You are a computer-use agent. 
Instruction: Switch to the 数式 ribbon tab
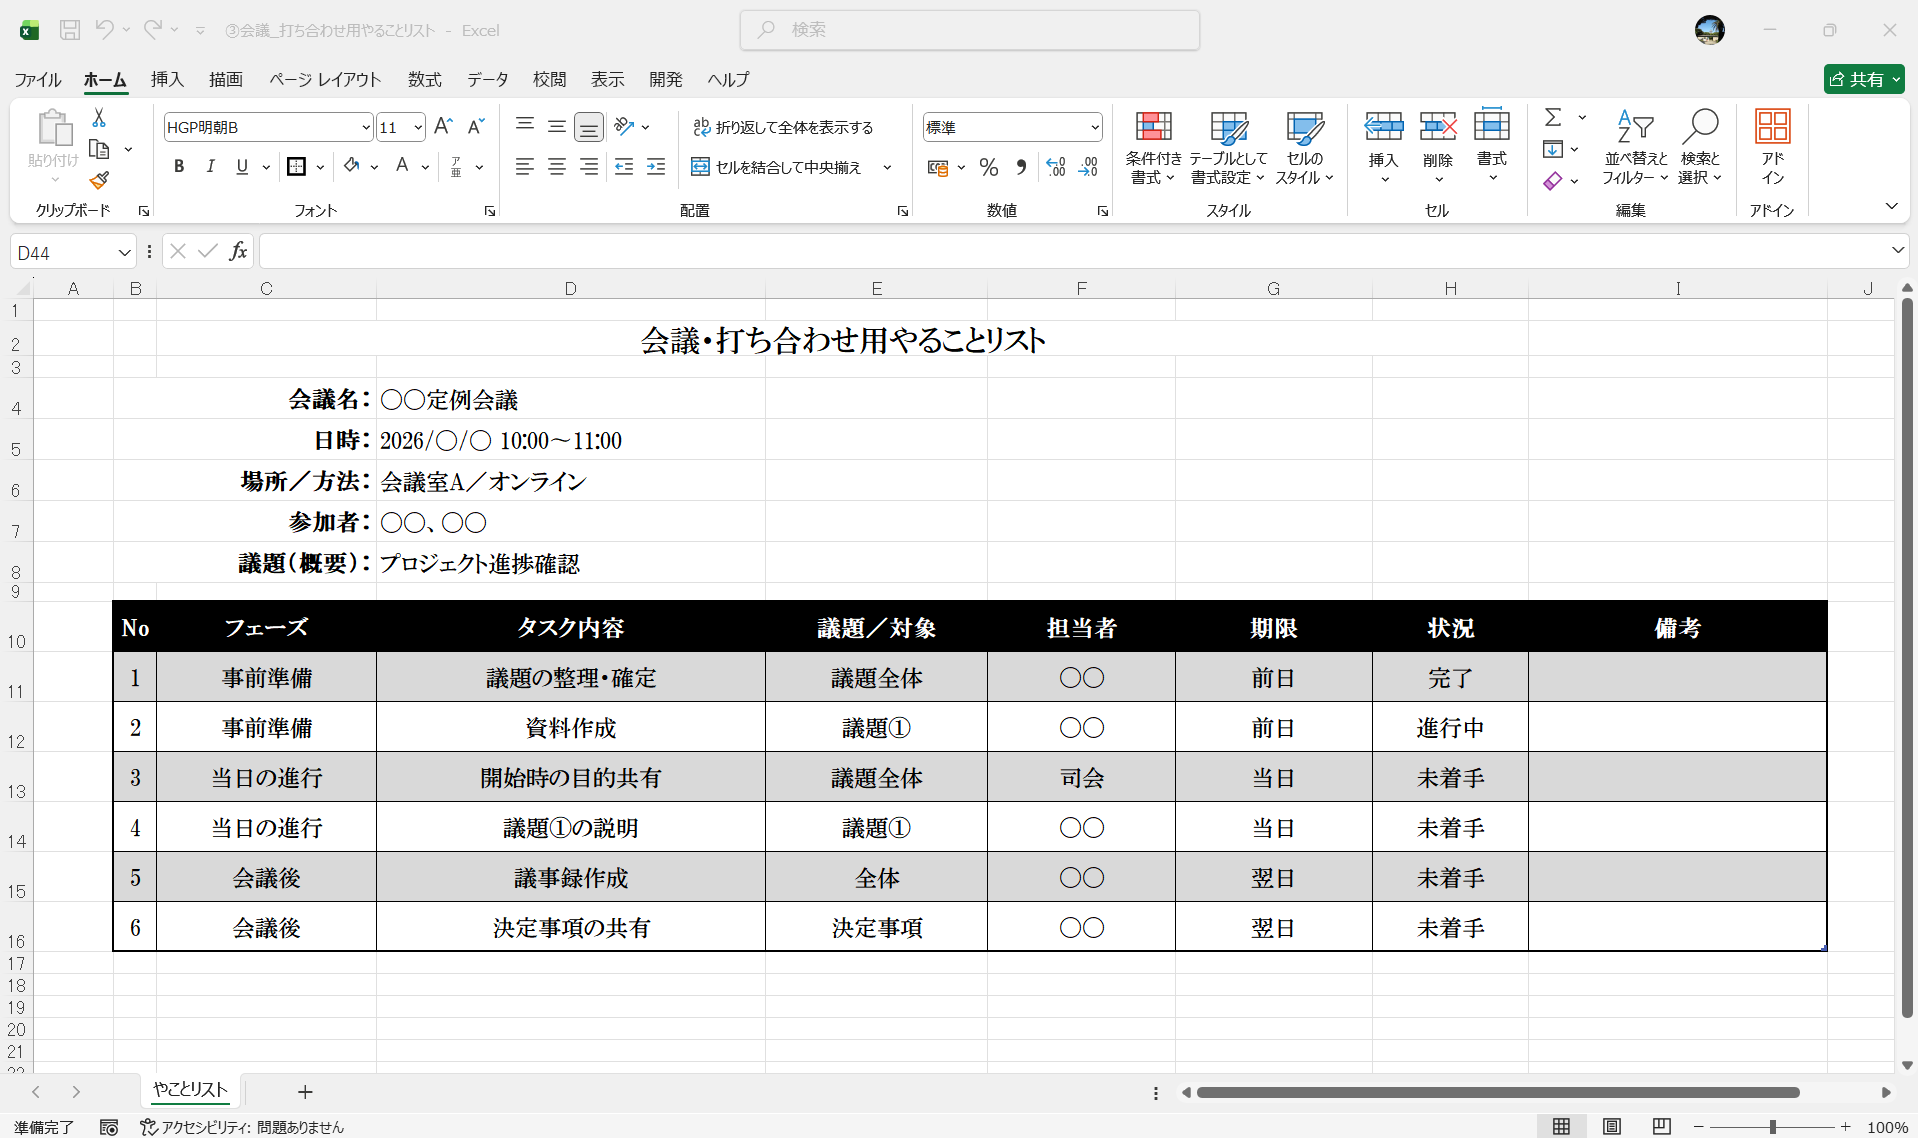[x=423, y=79]
